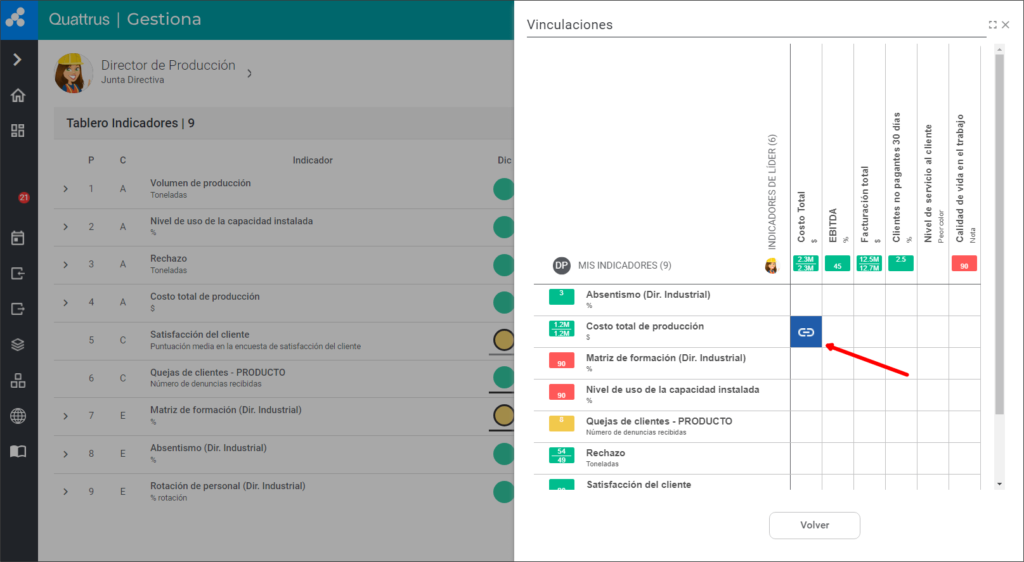Click red 90 badge for Nivel de uso
The height and width of the screenshot is (562, 1024).
[562, 392]
